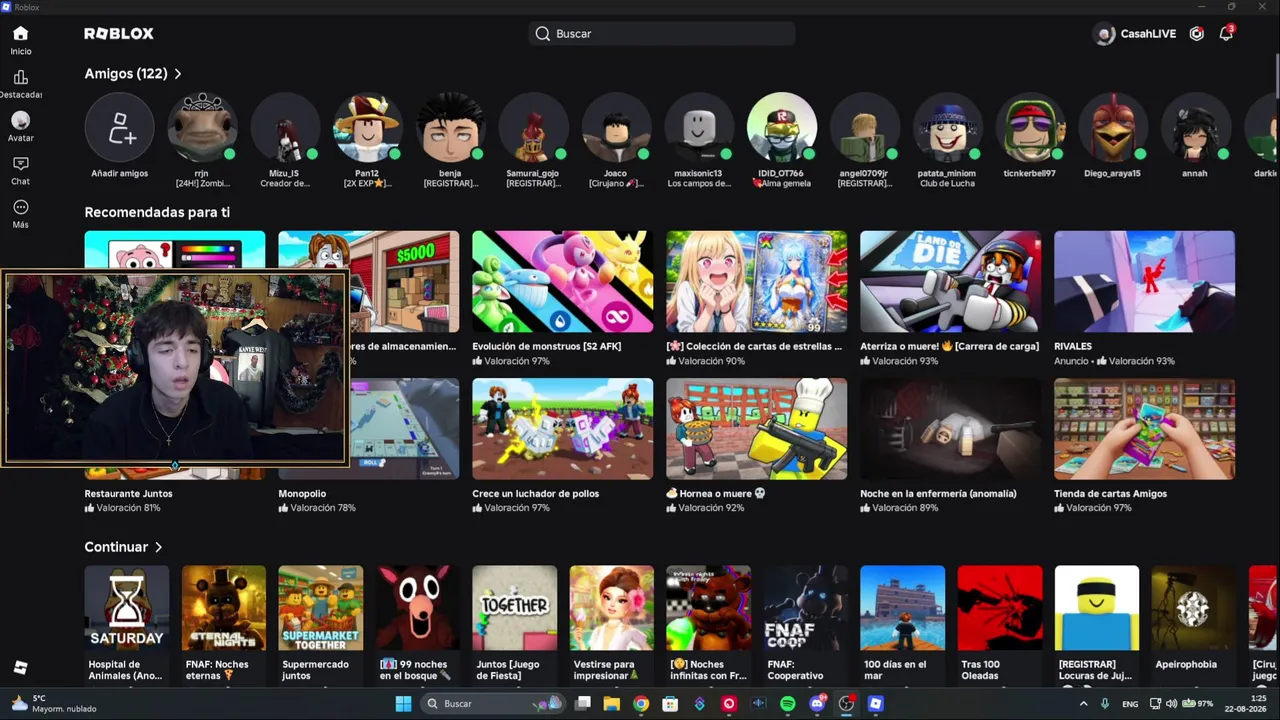This screenshot has height=720, width=1280.
Task: Open the Chat panel
Action: (20, 170)
